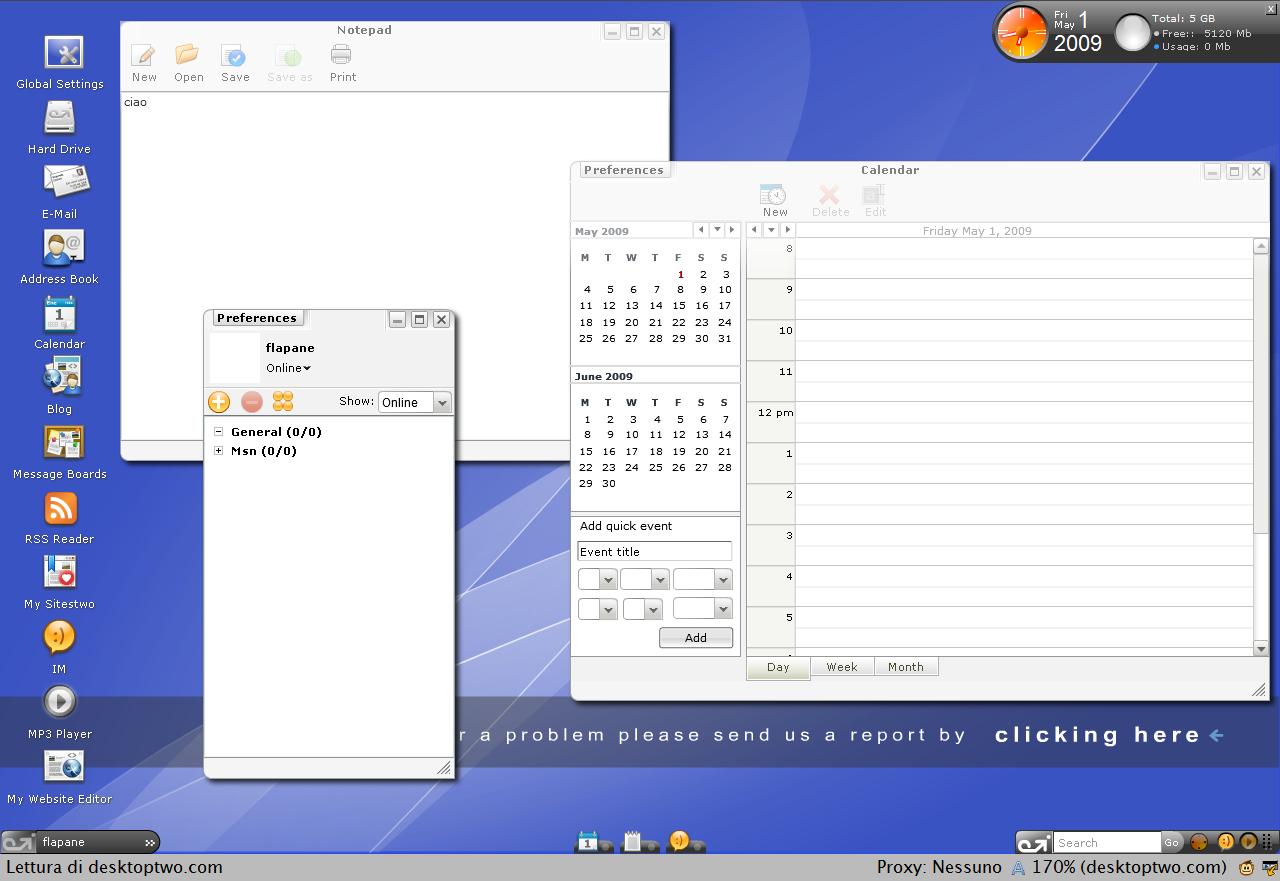Click the 12 pm time slot
This screenshot has width=1280, height=881.
(x=1024, y=422)
